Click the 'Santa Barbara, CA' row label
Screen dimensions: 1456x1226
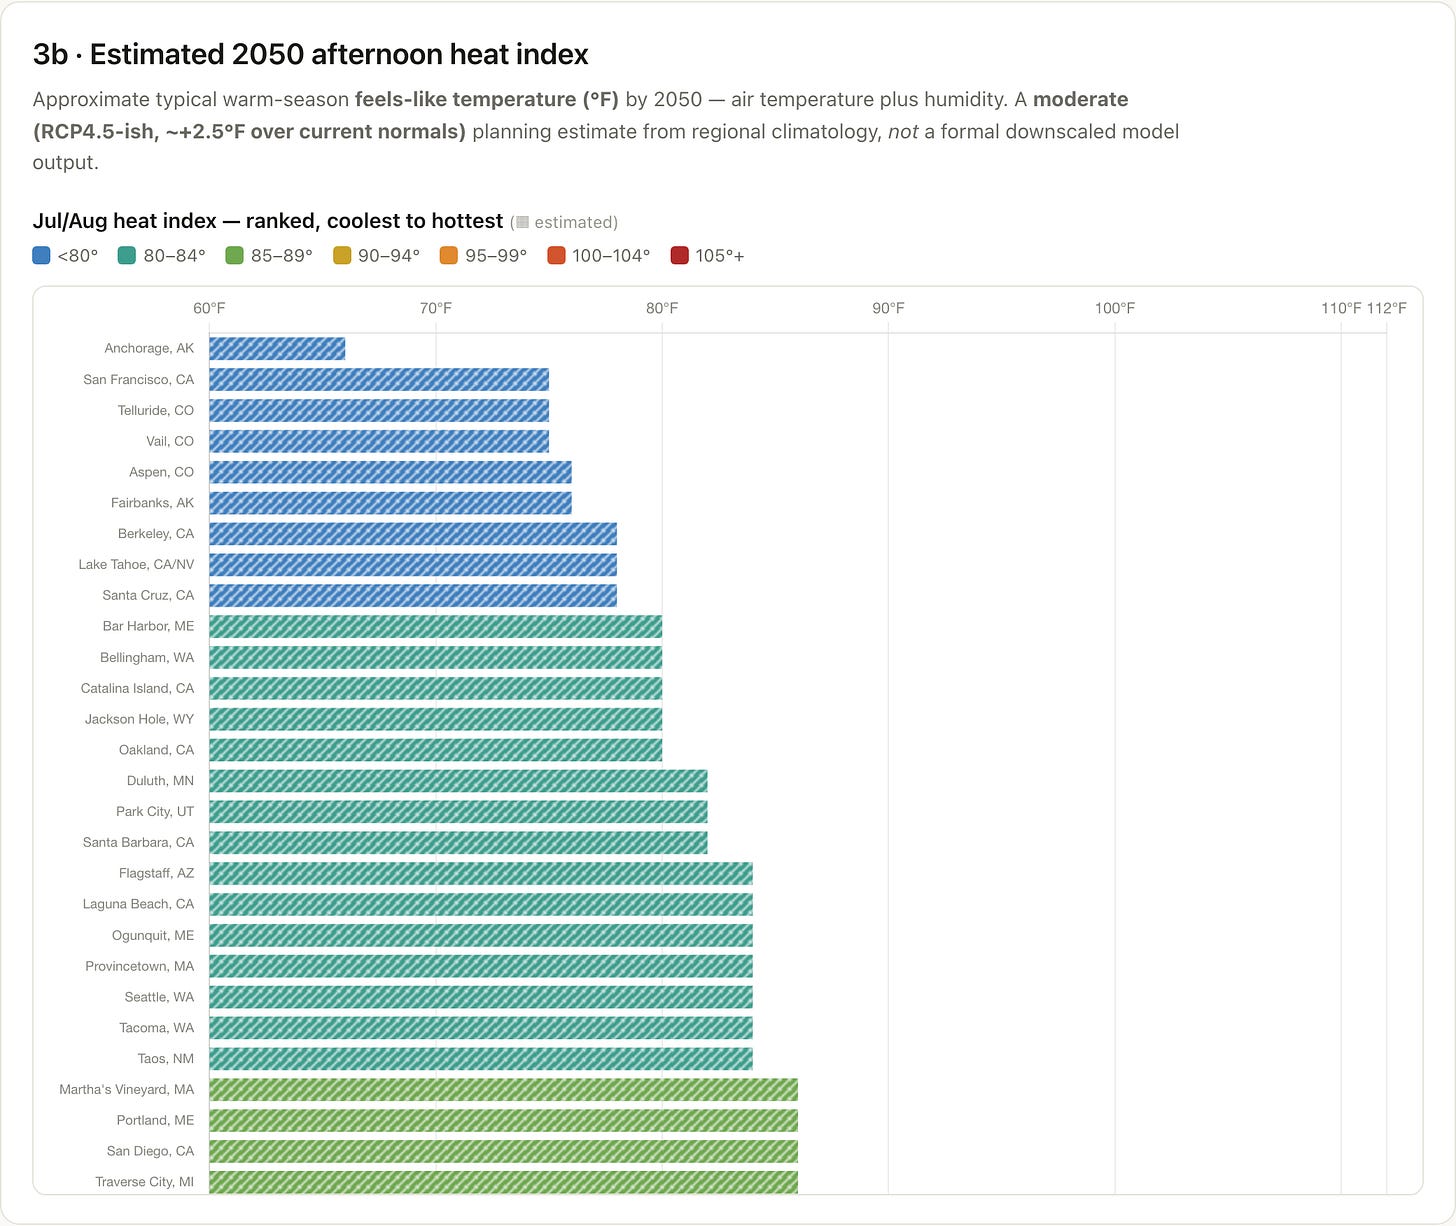[139, 843]
